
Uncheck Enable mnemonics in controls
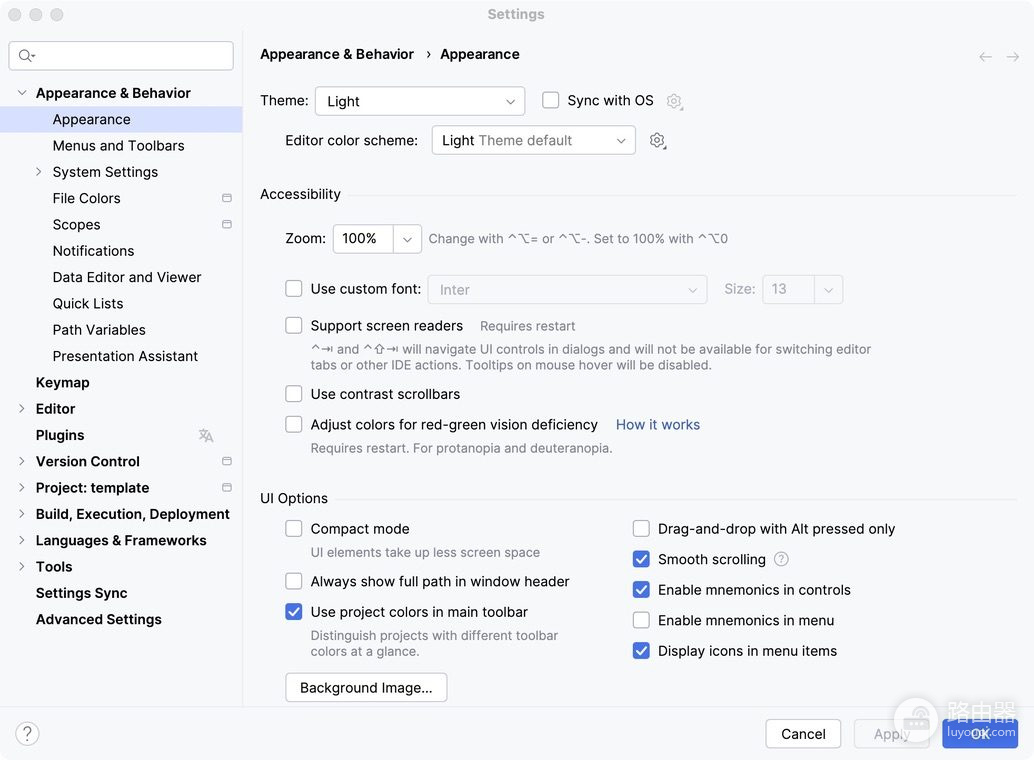point(641,589)
